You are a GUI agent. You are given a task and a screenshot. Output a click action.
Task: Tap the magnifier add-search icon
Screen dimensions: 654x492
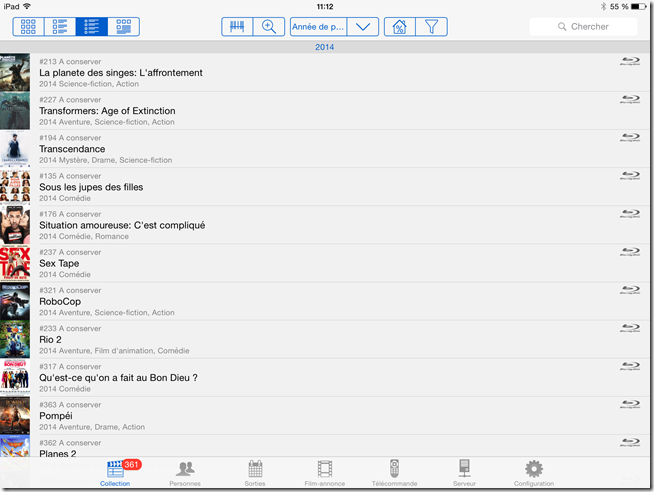click(x=269, y=27)
